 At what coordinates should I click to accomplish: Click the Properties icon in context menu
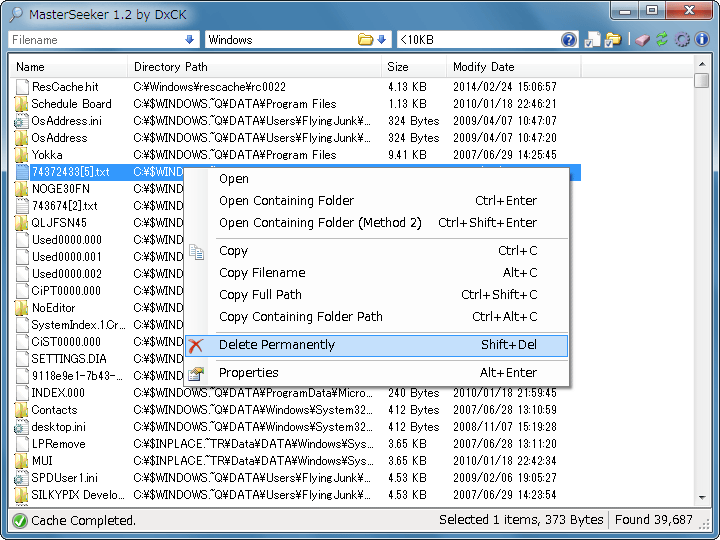[x=196, y=374]
